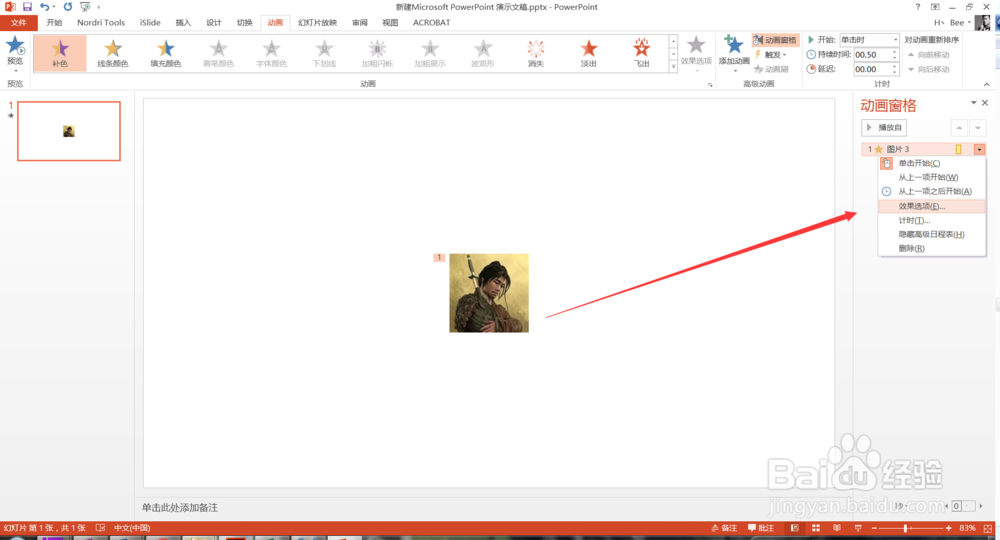
Task: Click the 动画刷 animation painter
Action: pos(772,69)
